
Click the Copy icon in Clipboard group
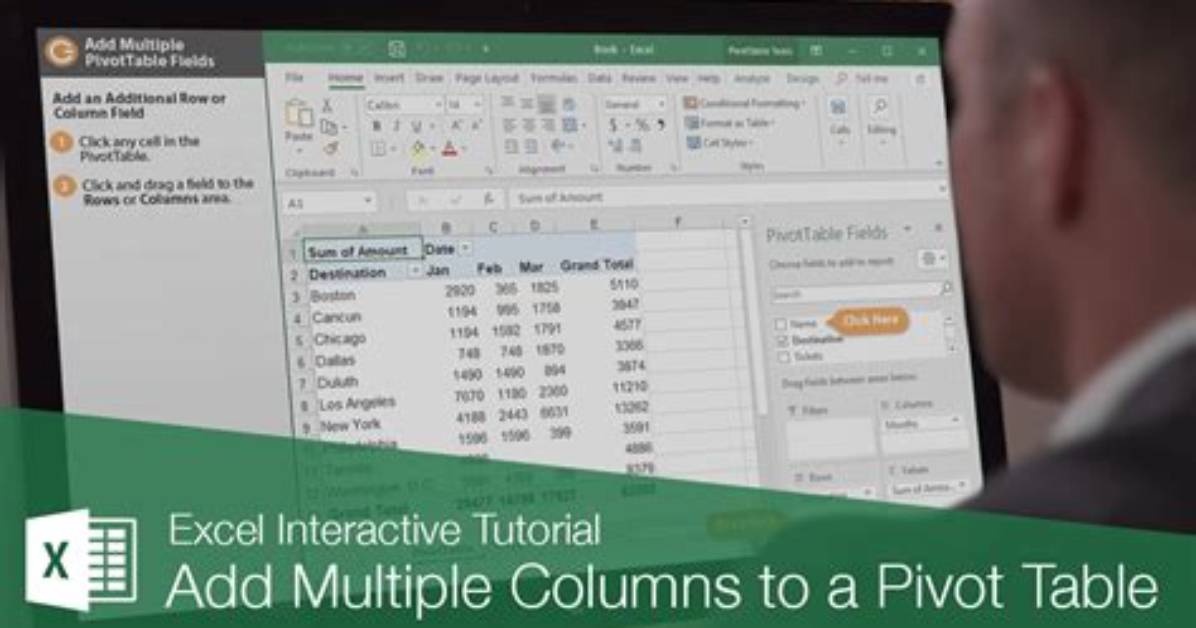click(x=329, y=127)
